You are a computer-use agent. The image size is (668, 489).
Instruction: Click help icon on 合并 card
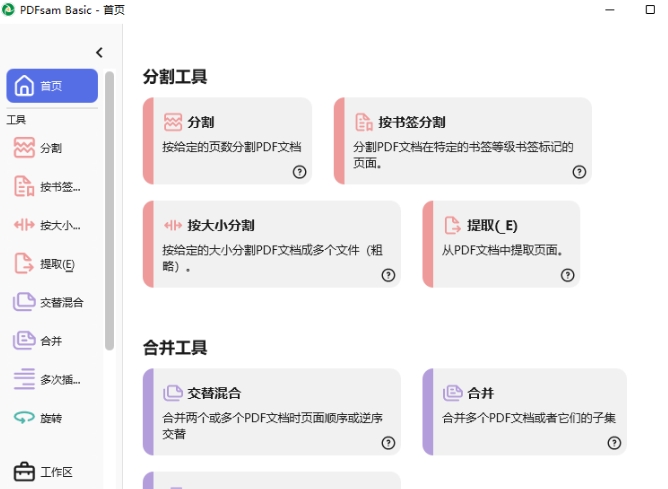(614, 443)
